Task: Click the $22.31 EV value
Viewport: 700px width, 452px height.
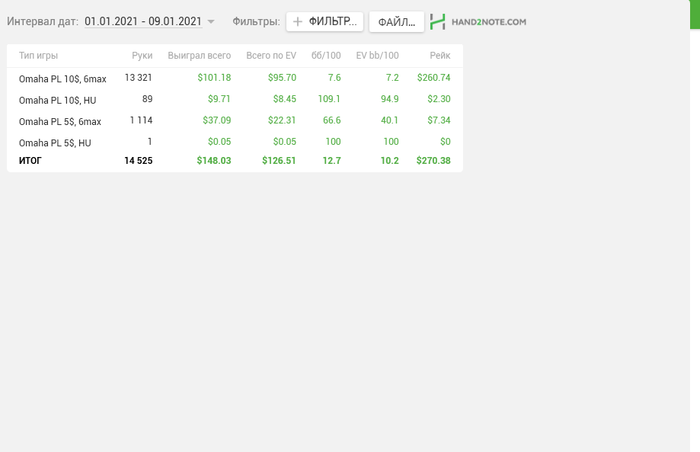Action: [282, 120]
